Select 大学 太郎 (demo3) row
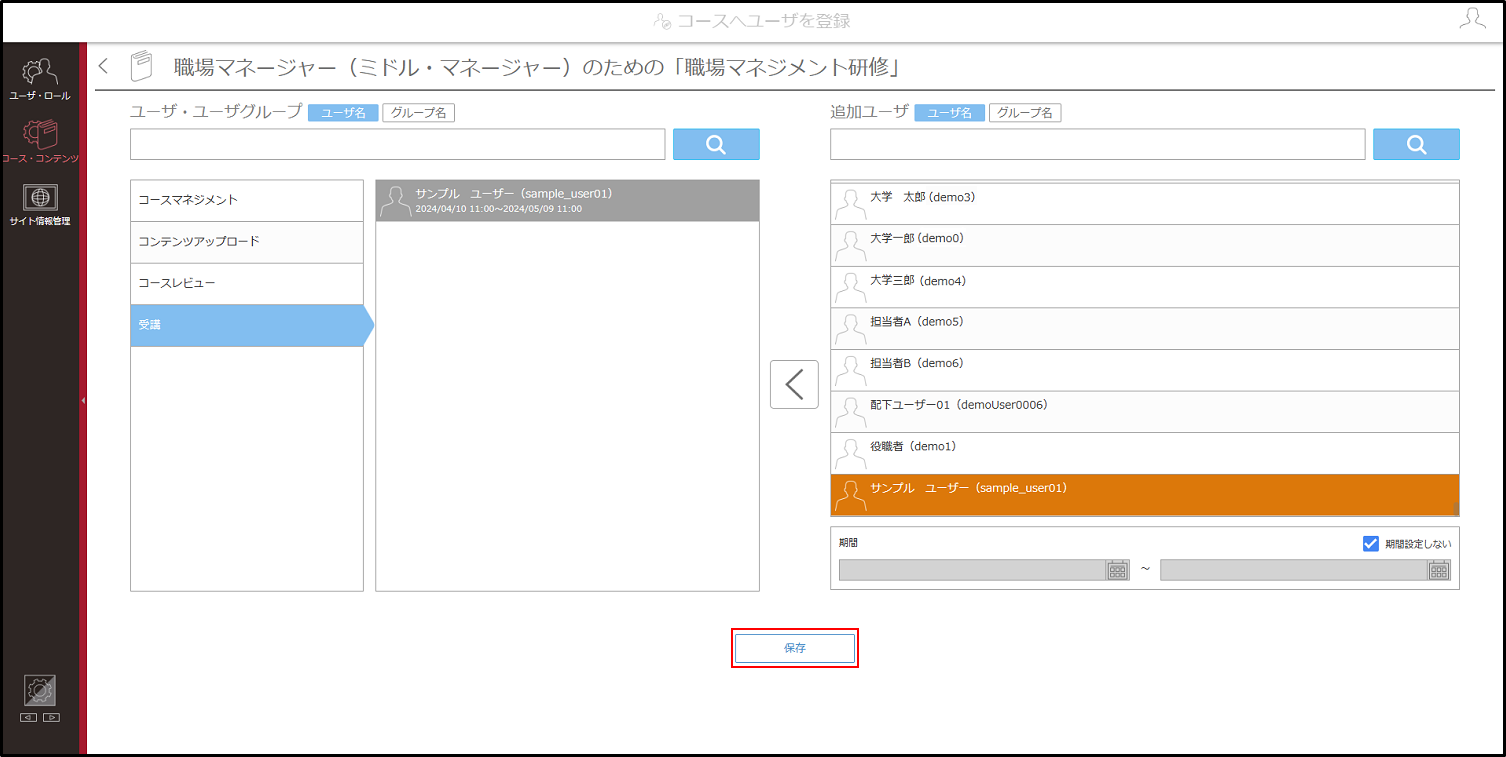Viewport: 1506px width, 757px height. click(x=1145, y=204)
